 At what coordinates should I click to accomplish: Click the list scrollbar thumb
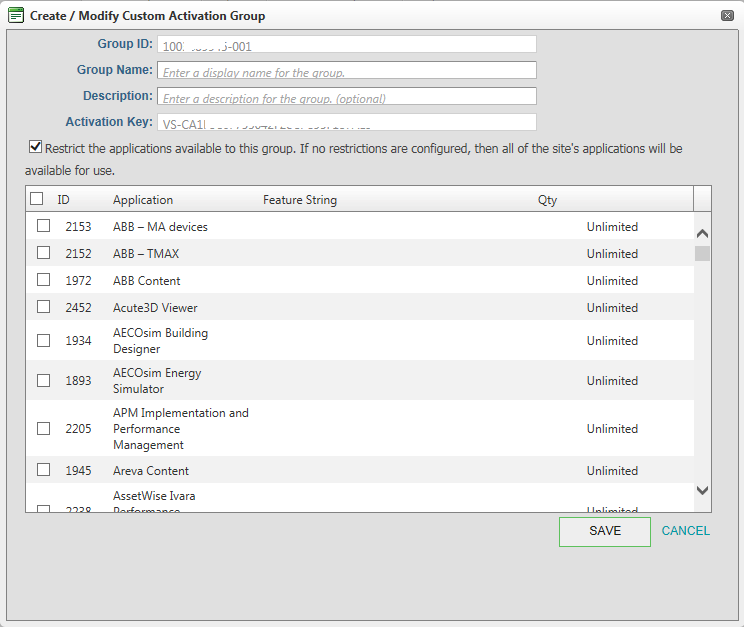coord(702,253)
